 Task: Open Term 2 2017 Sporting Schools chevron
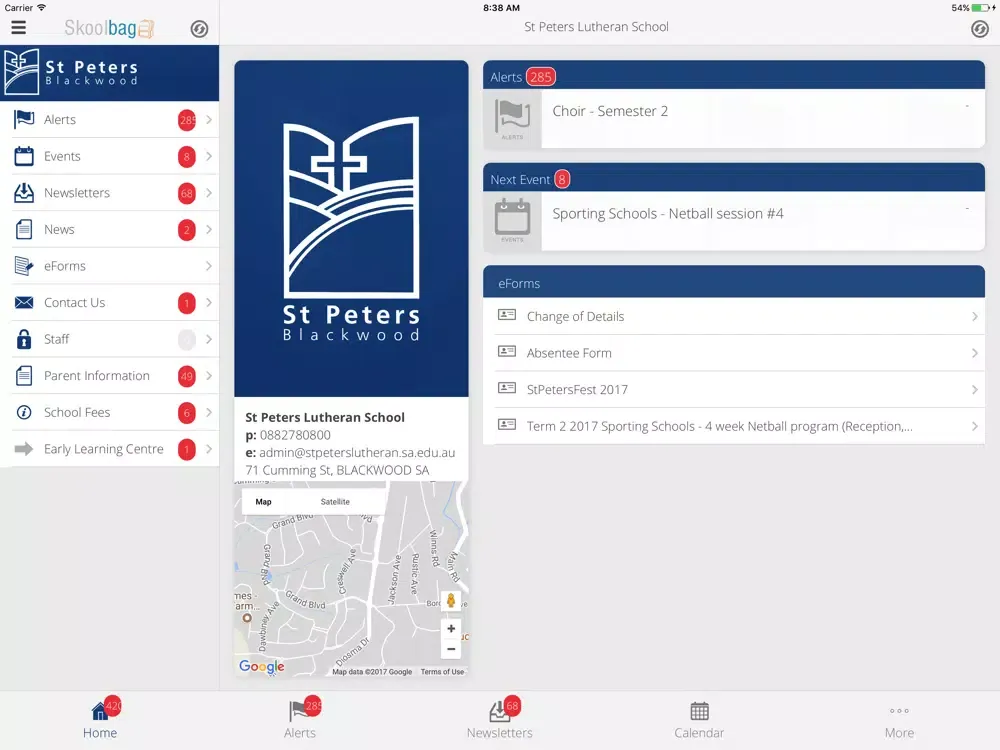(x=974, y=426)
